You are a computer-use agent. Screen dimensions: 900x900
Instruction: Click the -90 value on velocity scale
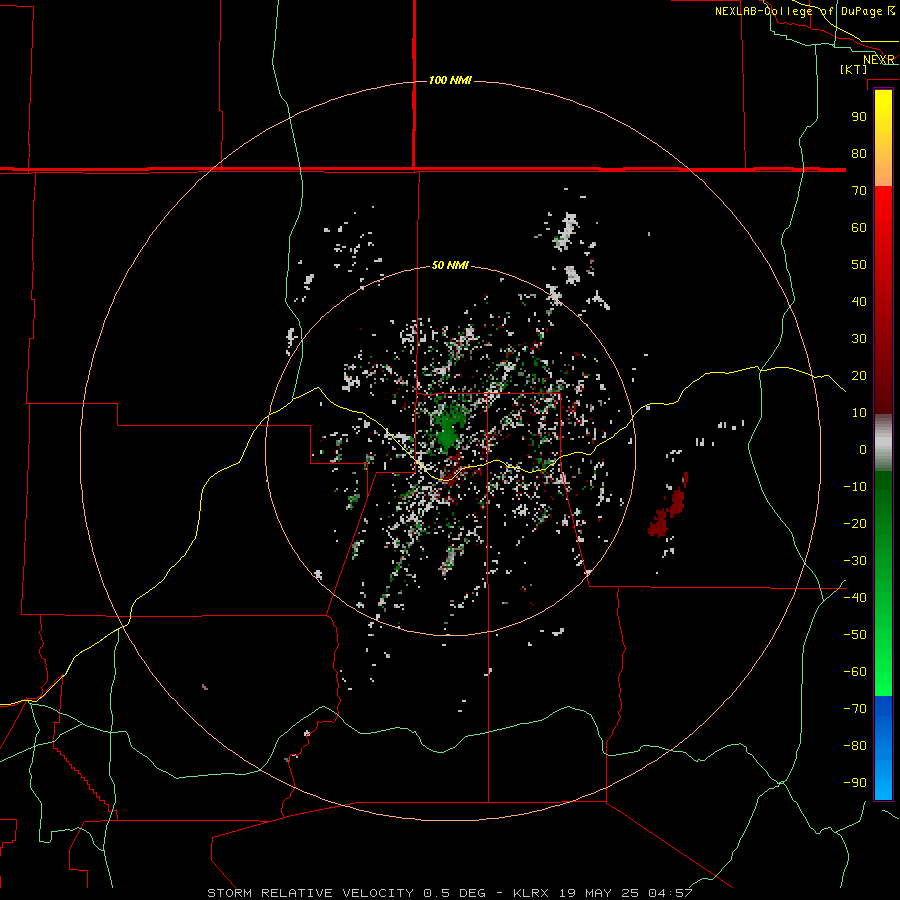point(855,783)
